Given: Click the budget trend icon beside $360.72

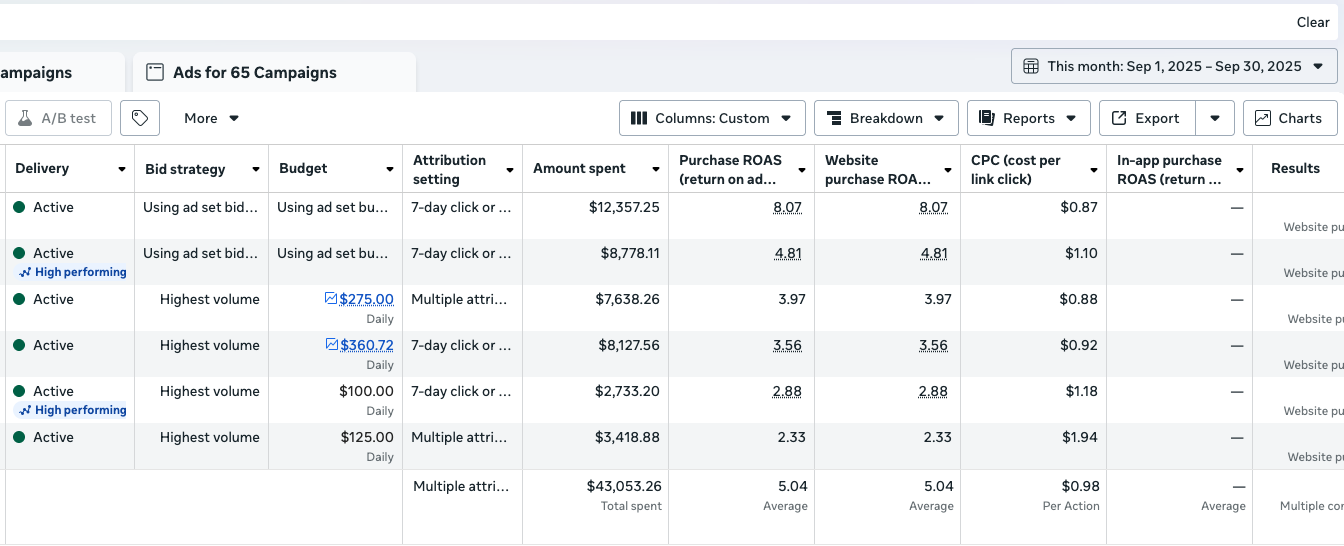Looking at the screenshot, I should pyautogui.click(x=332, y=345).
